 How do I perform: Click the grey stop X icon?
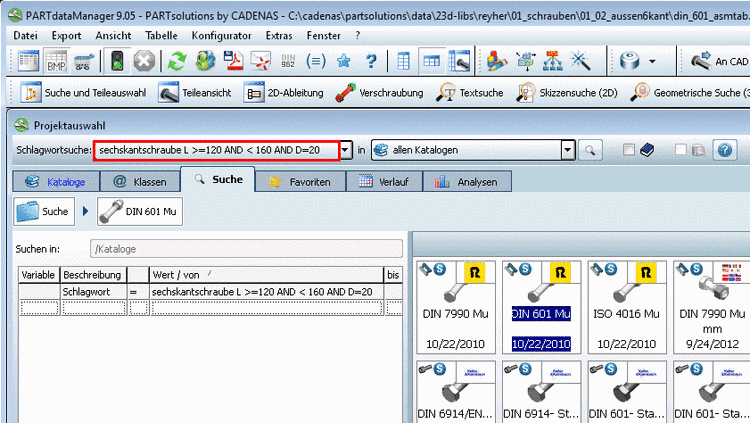[144, 61]
